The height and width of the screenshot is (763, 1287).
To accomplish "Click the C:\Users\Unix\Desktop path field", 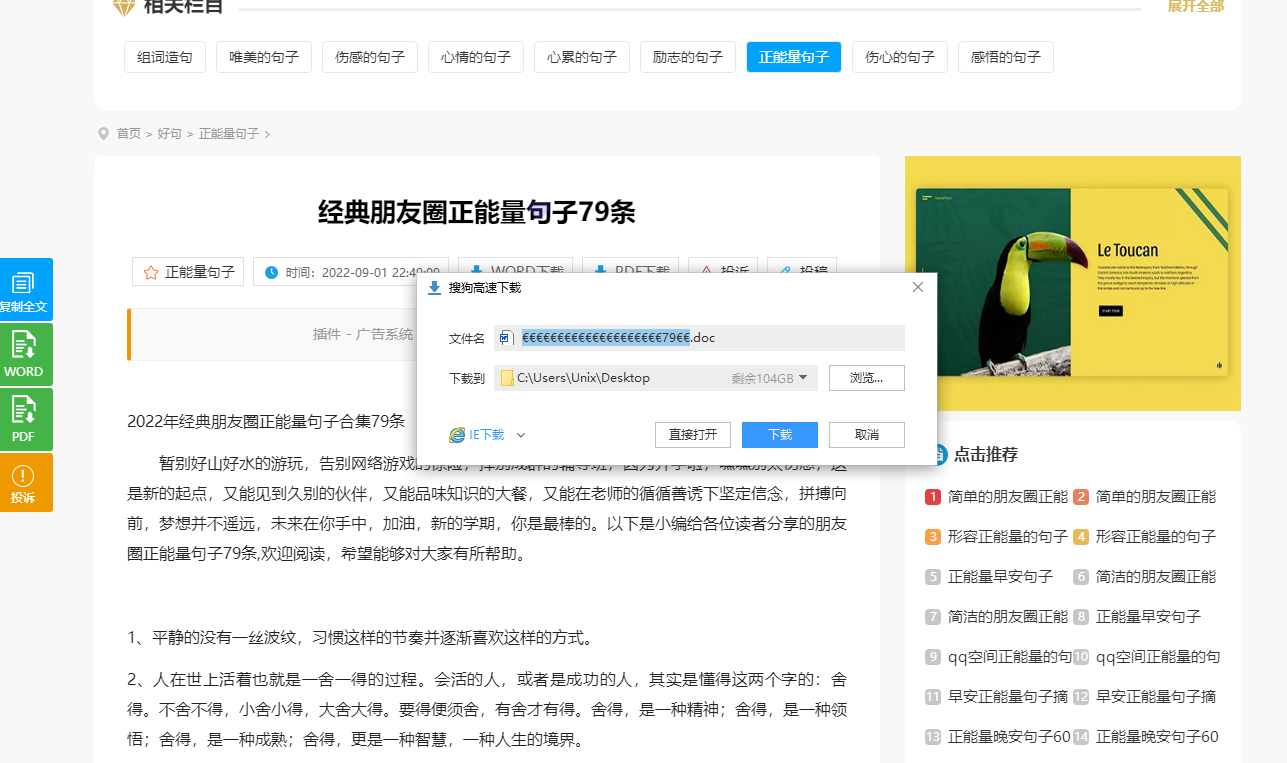I will click(656, 378).
